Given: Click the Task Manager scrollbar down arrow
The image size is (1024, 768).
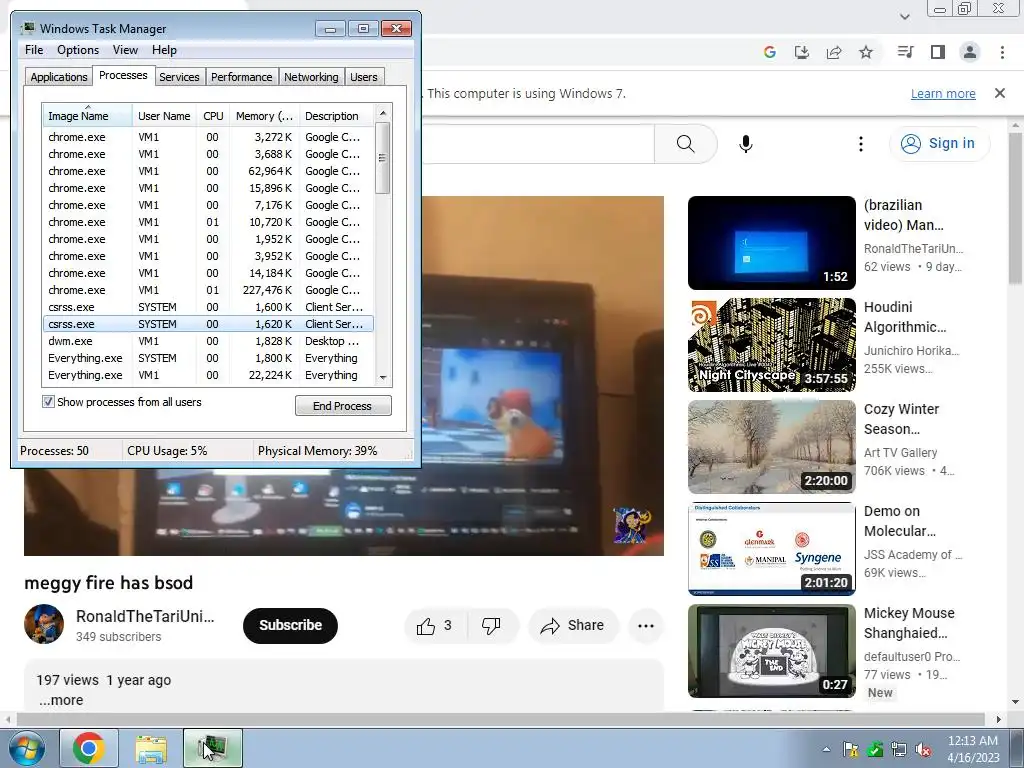Looking at the screenshot, I should (x=383, y=377).
